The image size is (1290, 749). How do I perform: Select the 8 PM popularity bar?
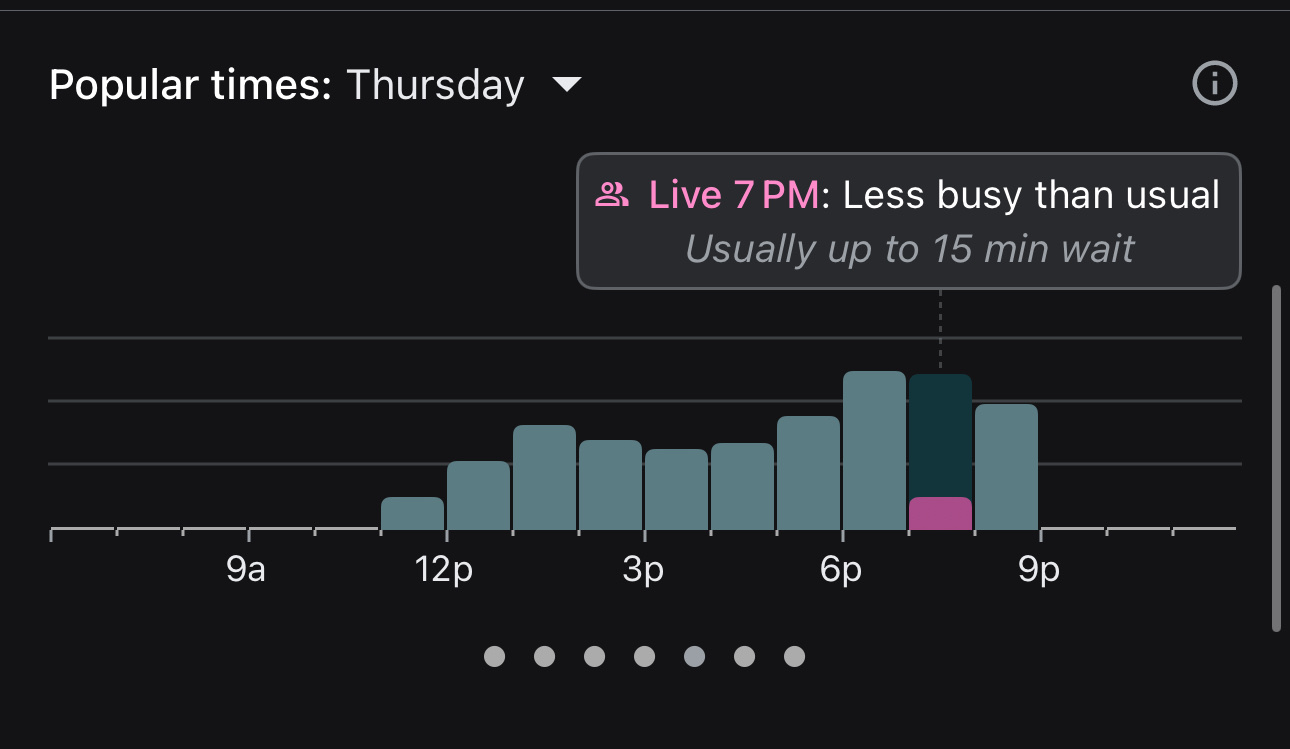pyautogui.click(x=1006, y=466)
